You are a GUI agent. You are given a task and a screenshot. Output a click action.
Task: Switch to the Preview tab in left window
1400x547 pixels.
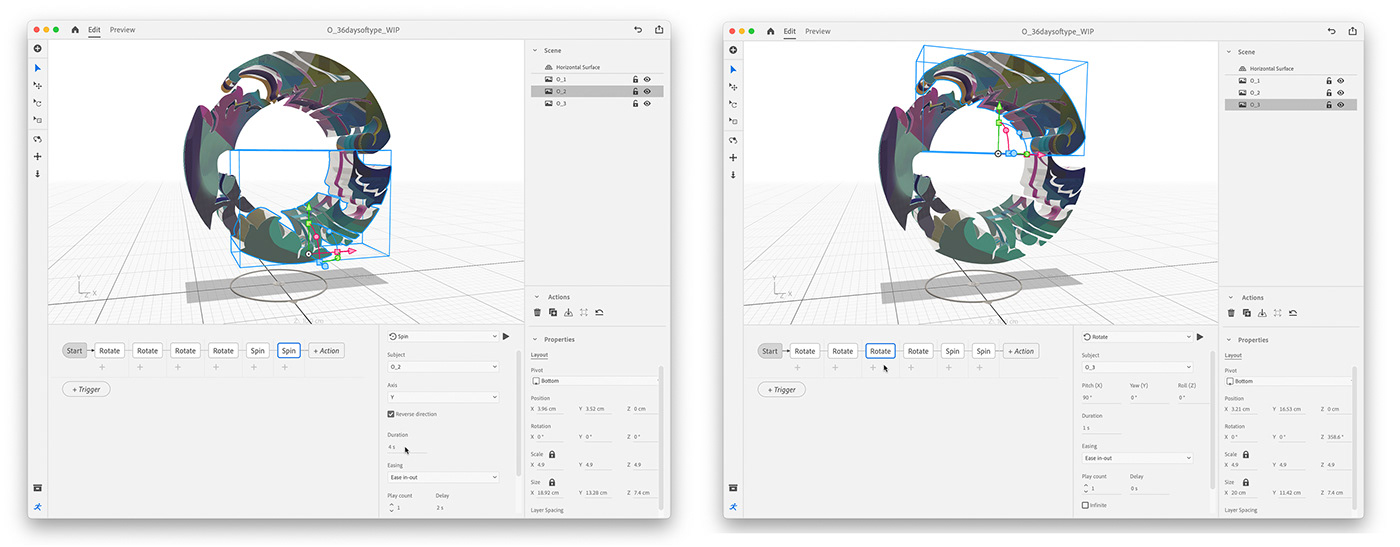tap(123, 30)
